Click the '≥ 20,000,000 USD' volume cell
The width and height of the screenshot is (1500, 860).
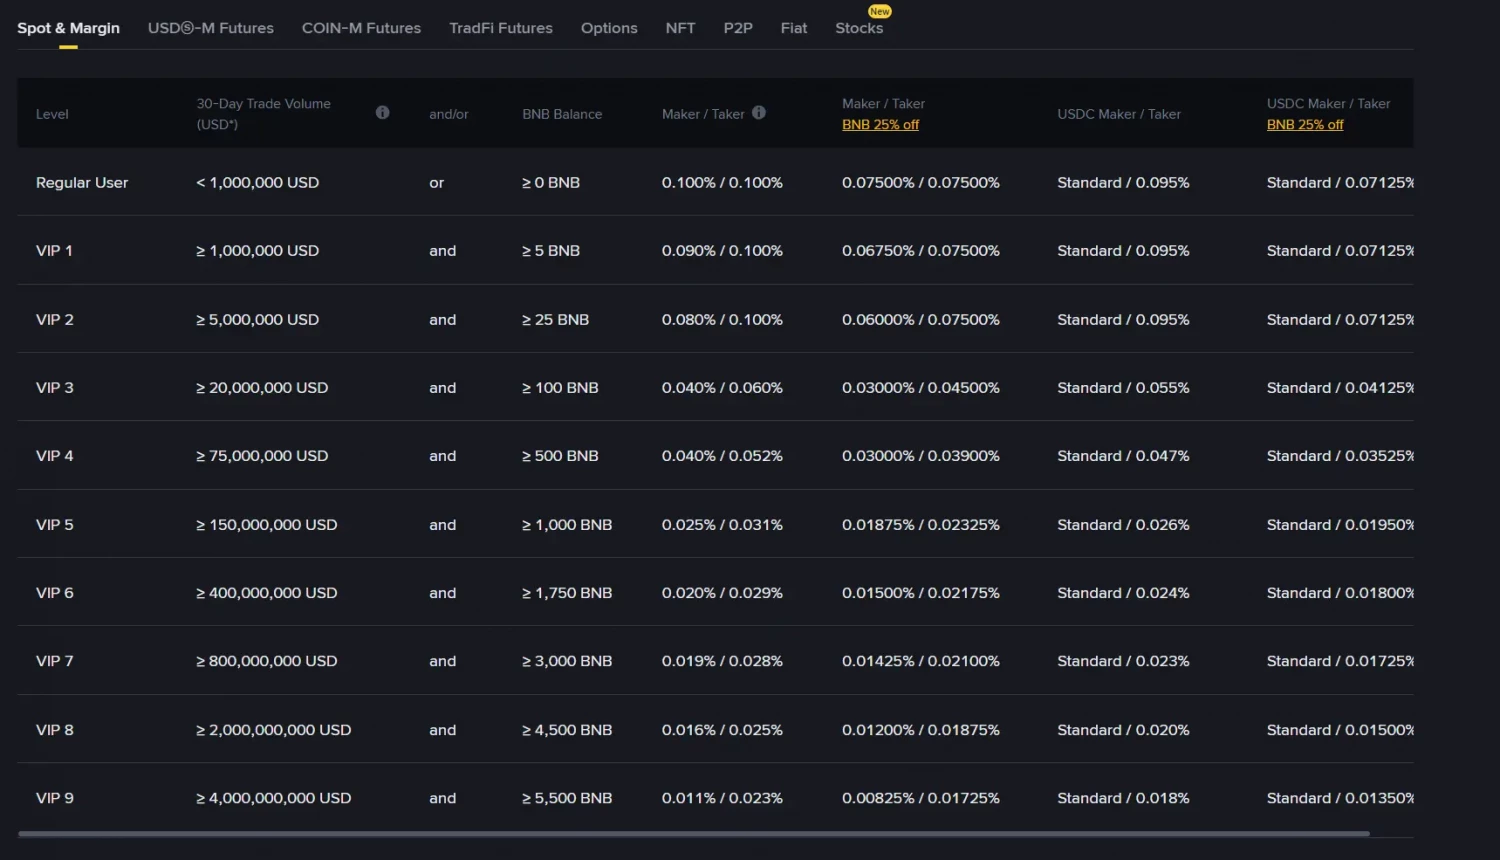(262, 388)
